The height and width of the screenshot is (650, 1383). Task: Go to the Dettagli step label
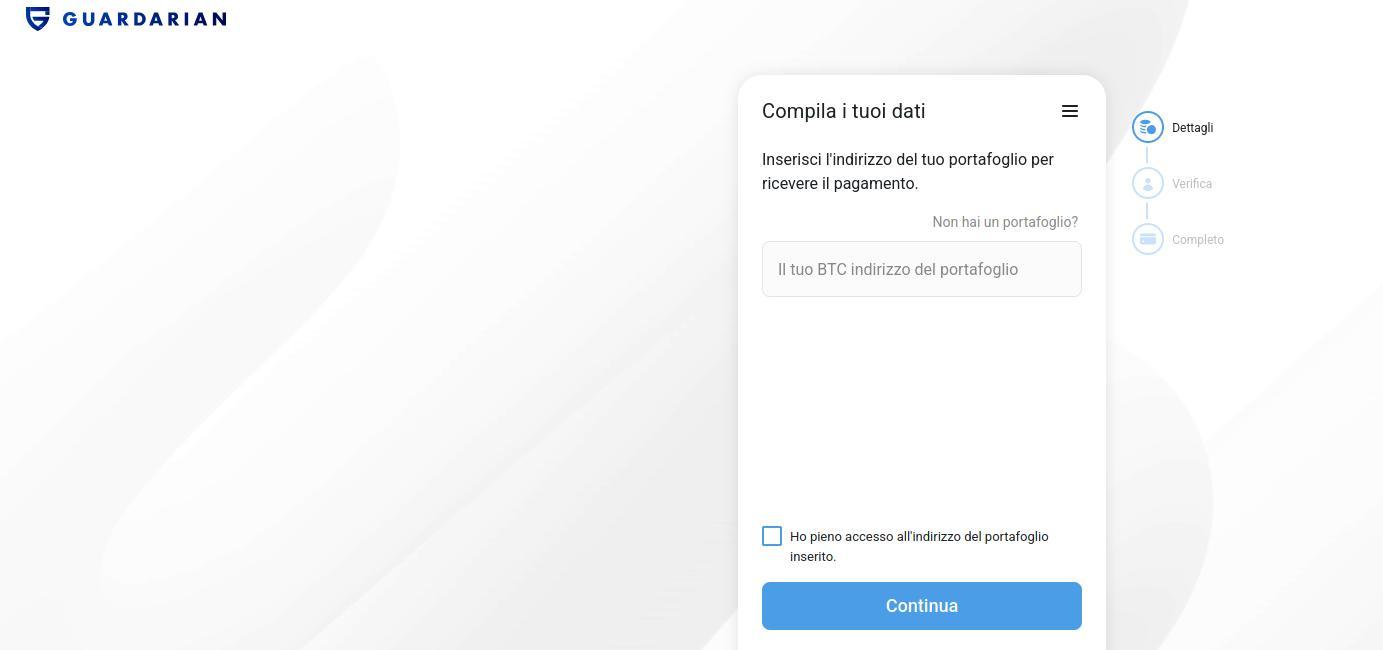[1192, 128]
